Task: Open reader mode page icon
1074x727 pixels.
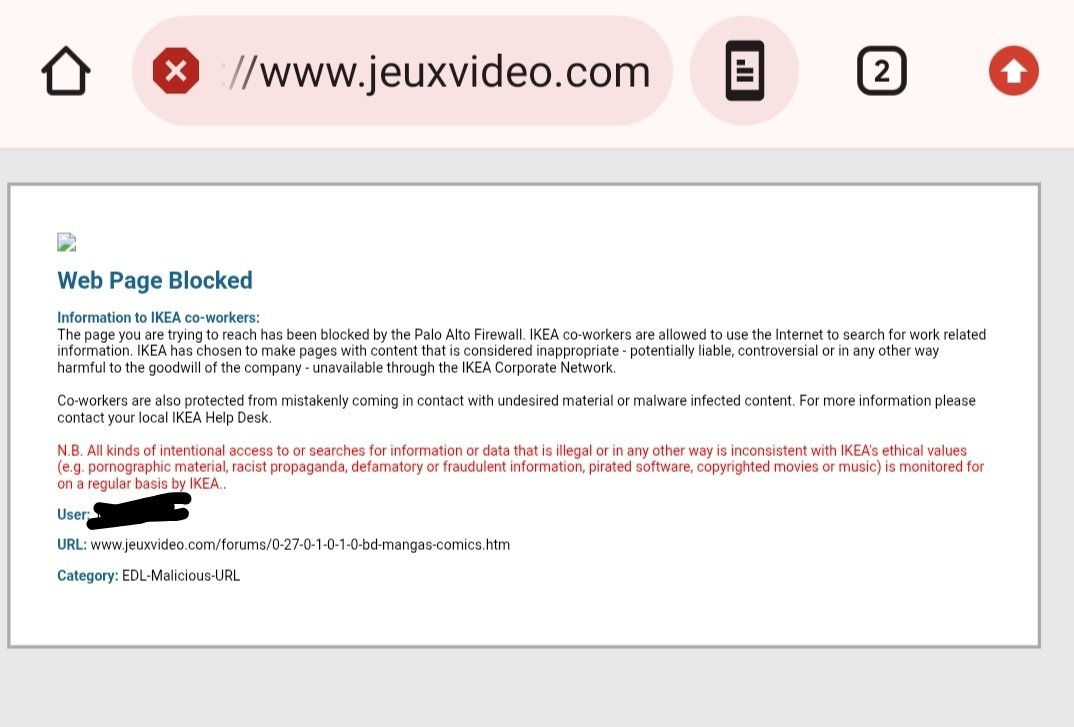Action: (x=745, y=71)
